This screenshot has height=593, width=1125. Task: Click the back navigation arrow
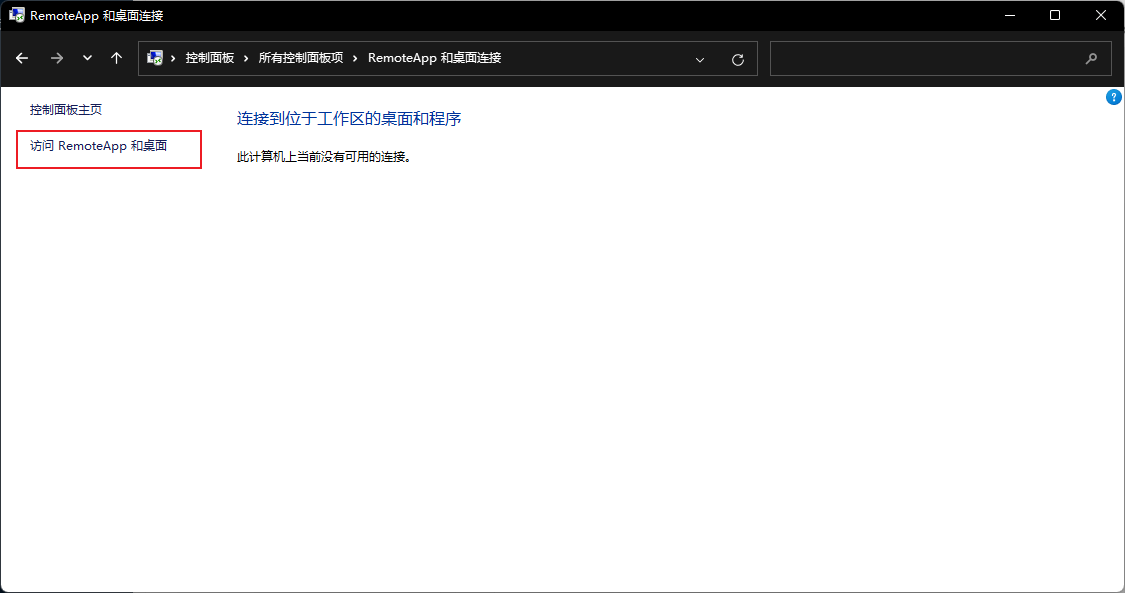tap(22, 58)
